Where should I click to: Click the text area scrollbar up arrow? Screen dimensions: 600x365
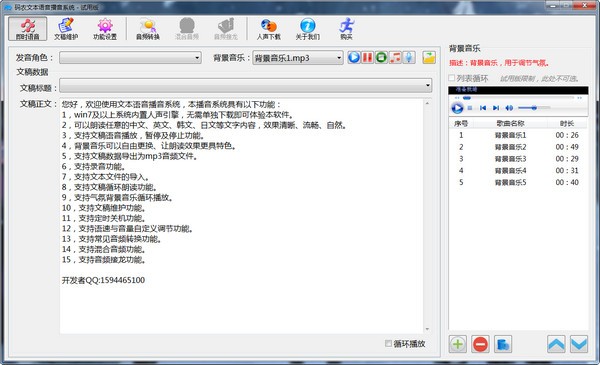[427, 103]
